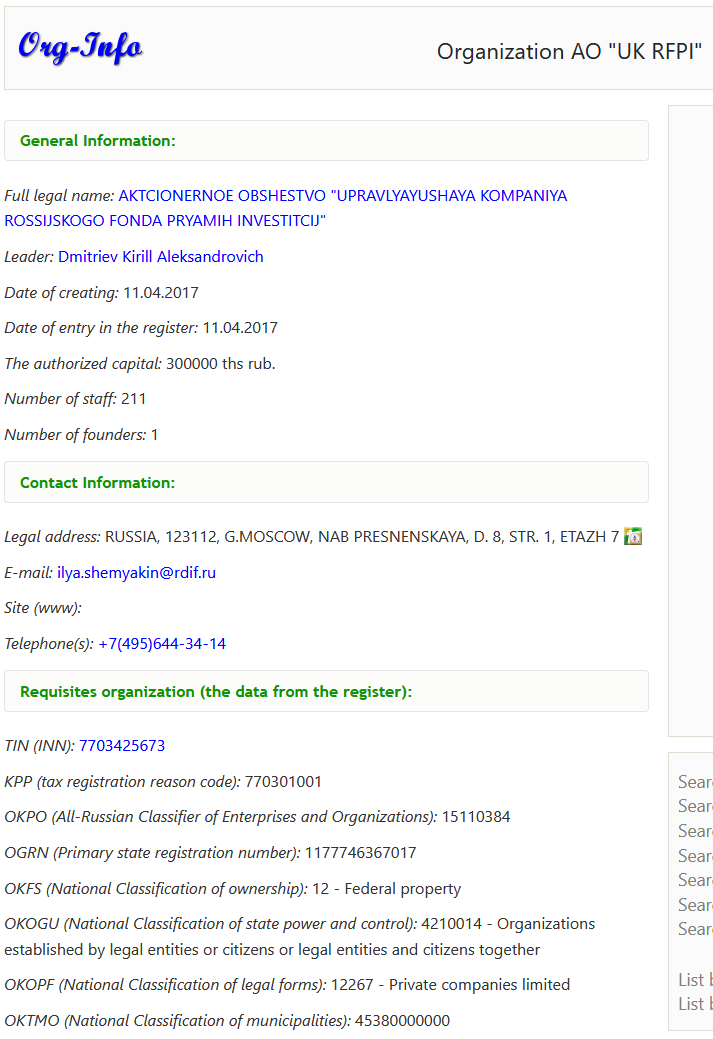Viewport: 713px width, 1039px height.
Task: Click the Org-Info site logo
Action: pos(80,48)
